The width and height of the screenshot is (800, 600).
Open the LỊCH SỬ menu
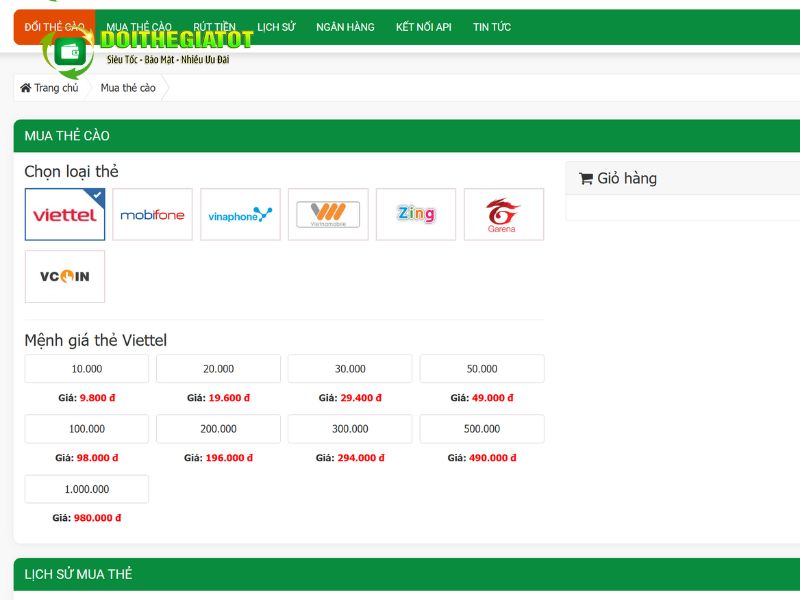tap(276, 27)
